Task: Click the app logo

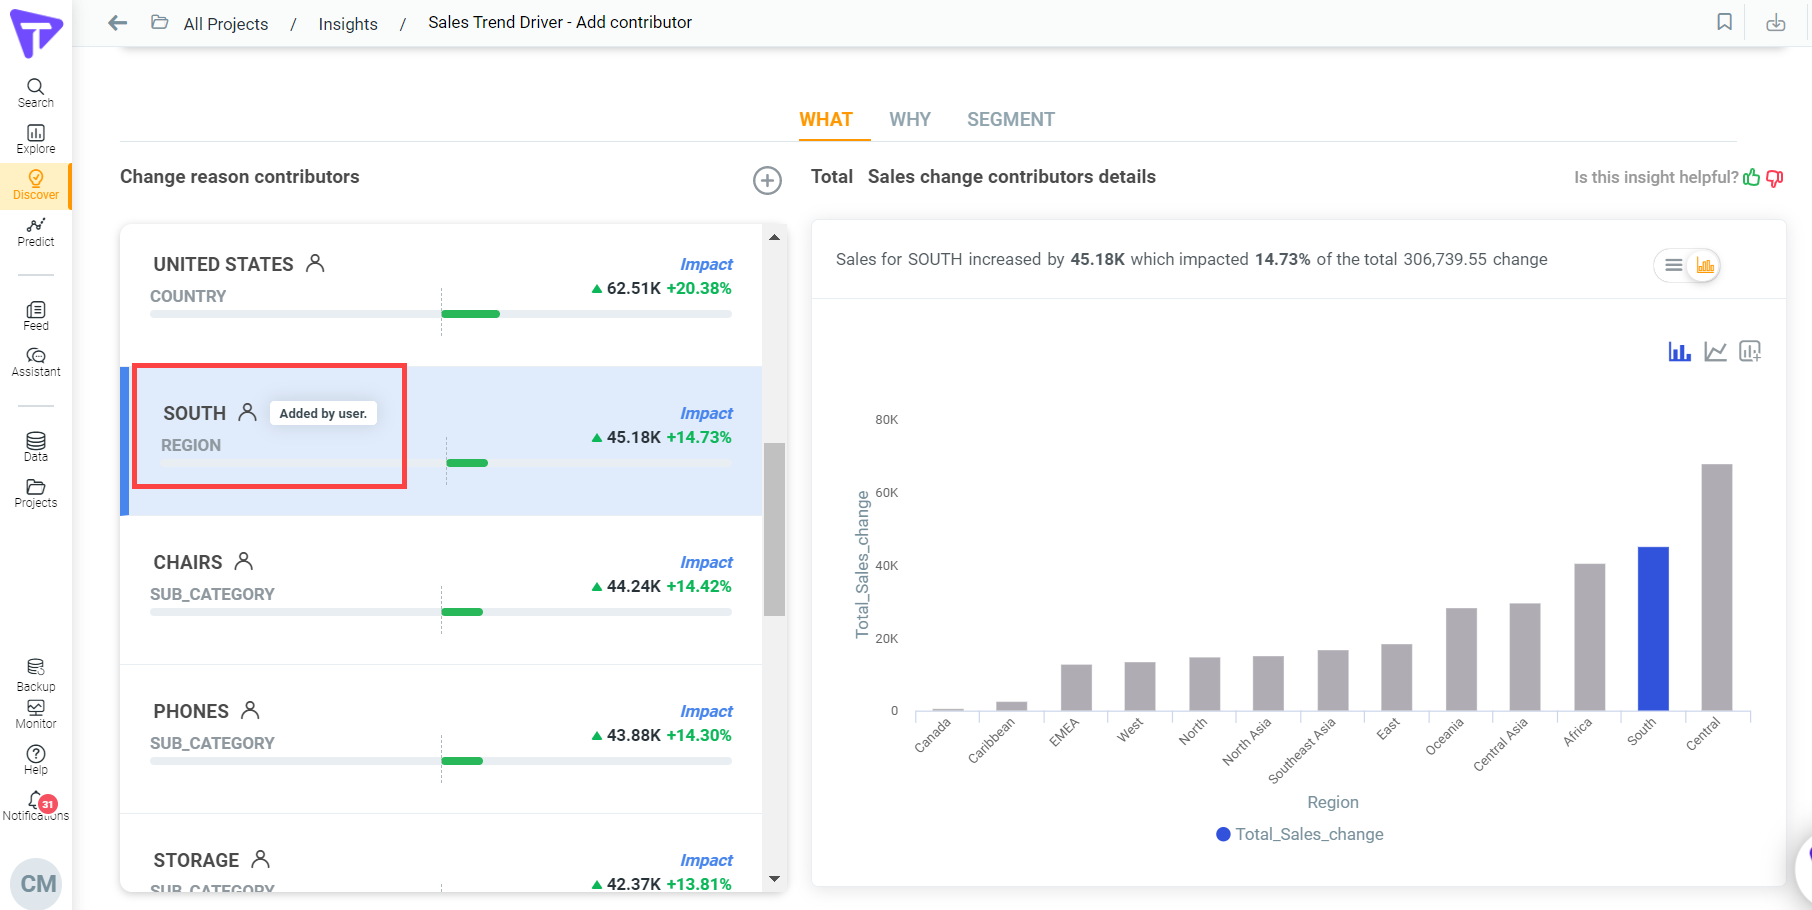Action: click(x=36, y=33)
